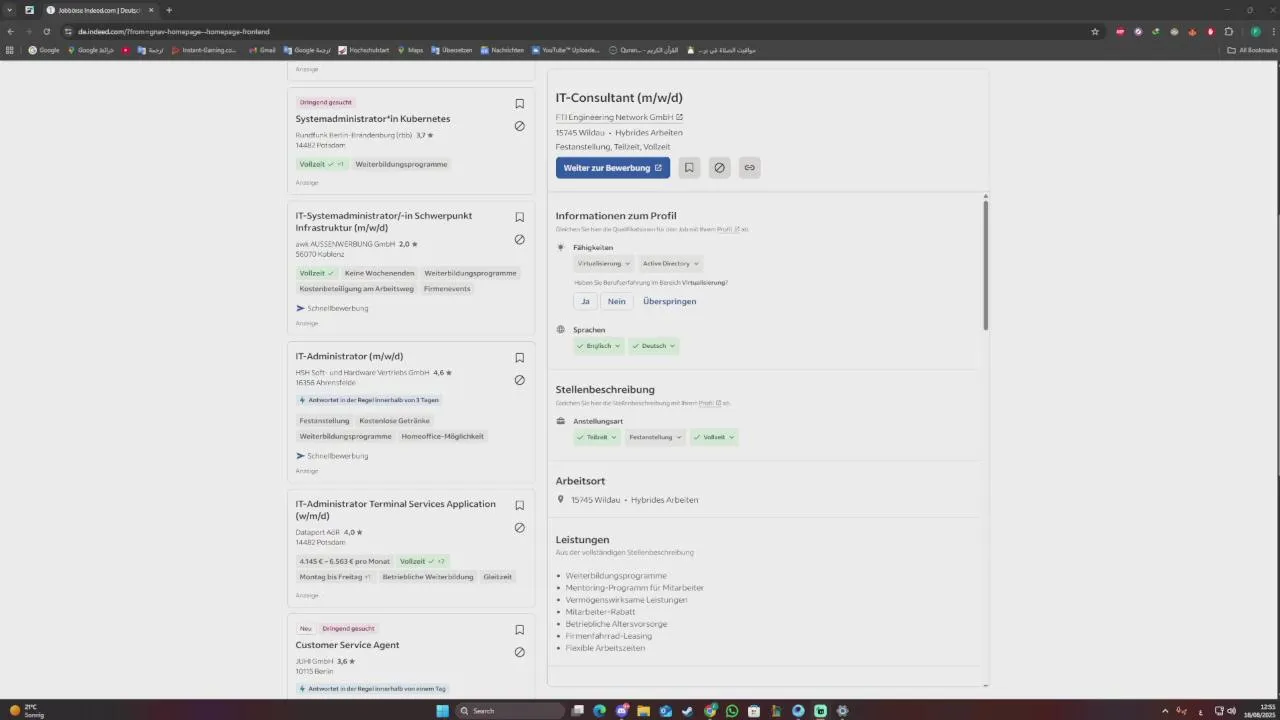Open the Nachrichten bookmark

point(502,50)
